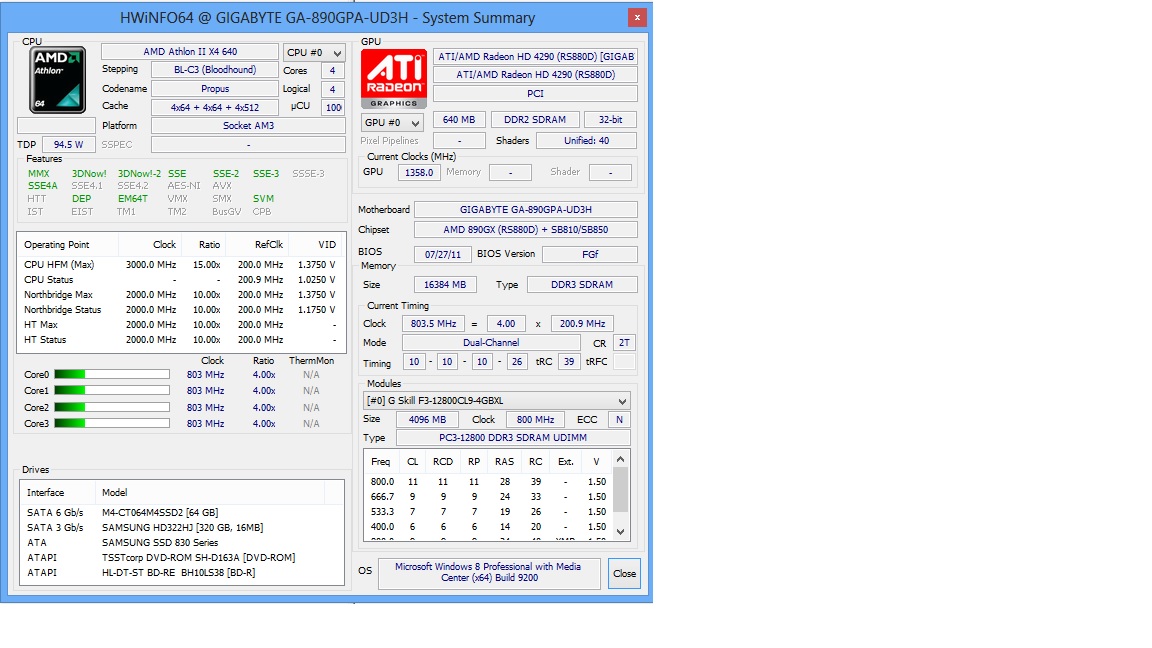The width and height of the screenshot is (1152, 648).
Task: Click the SSE-3 feature label
Action: pyautogui.click(x=266, y=173)
